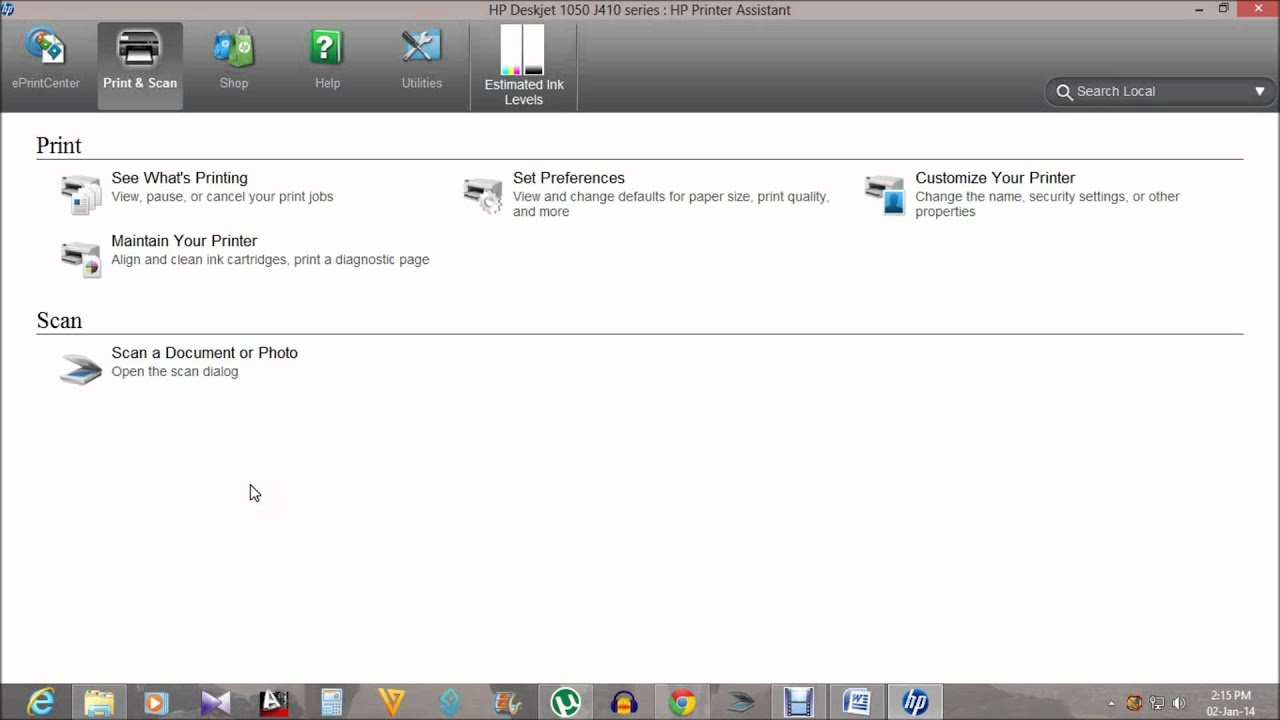Open See What's Printing link
This screenshot has height=720, width=1280.
[179, 178]
